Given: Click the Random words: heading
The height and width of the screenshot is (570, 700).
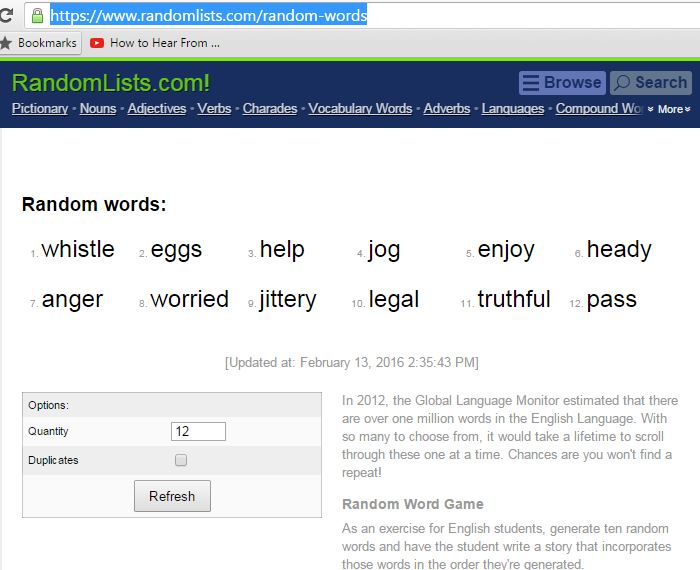Looking at the screenshot, I should coord(94,204).
